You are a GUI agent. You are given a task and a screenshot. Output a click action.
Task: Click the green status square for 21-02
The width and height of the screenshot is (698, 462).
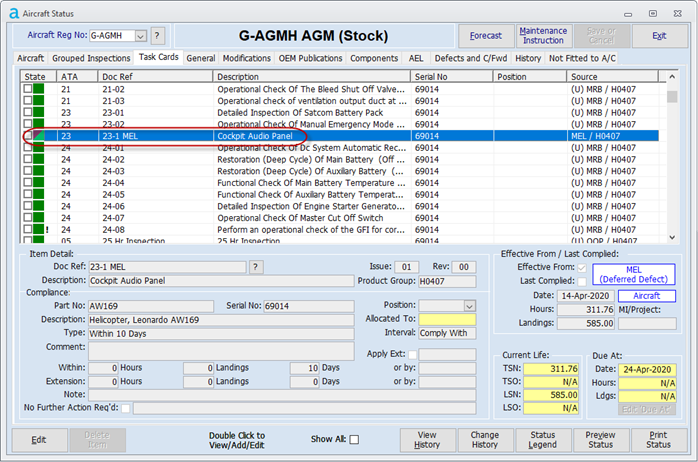39,89
